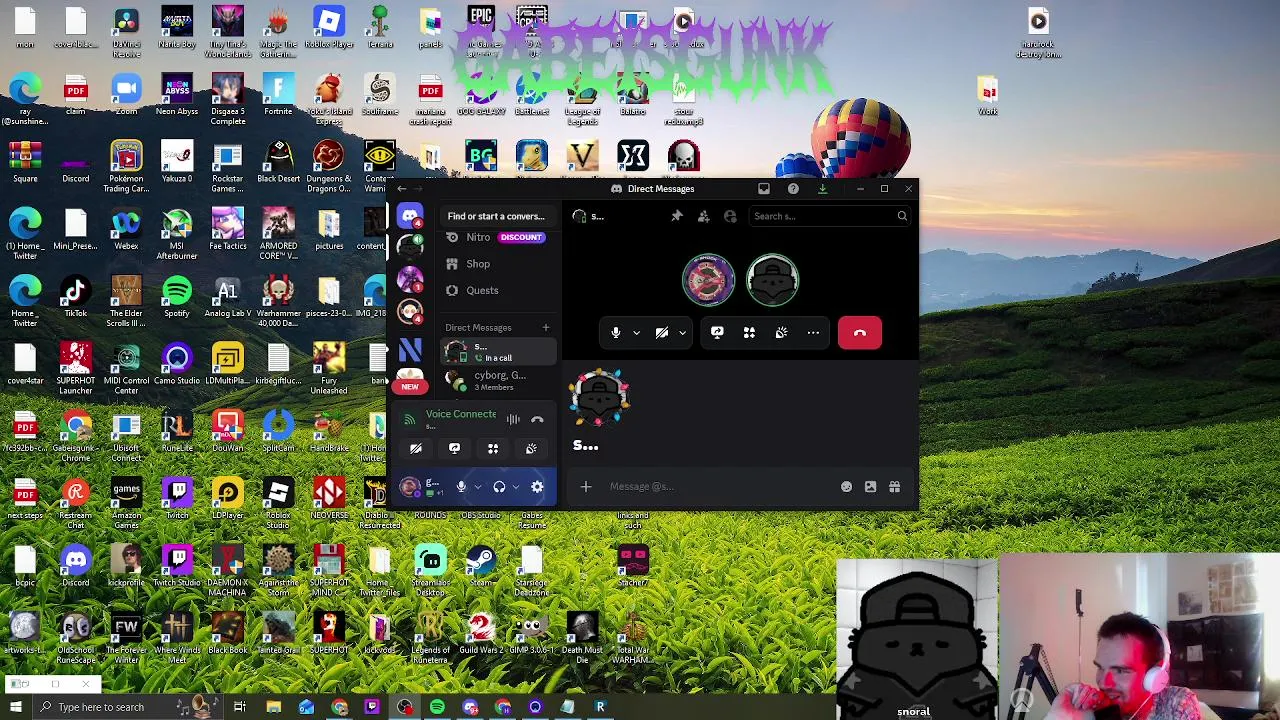Toggle user profile panel icon in header
Screen dimensions: 1280x720
tap(730, 216)
